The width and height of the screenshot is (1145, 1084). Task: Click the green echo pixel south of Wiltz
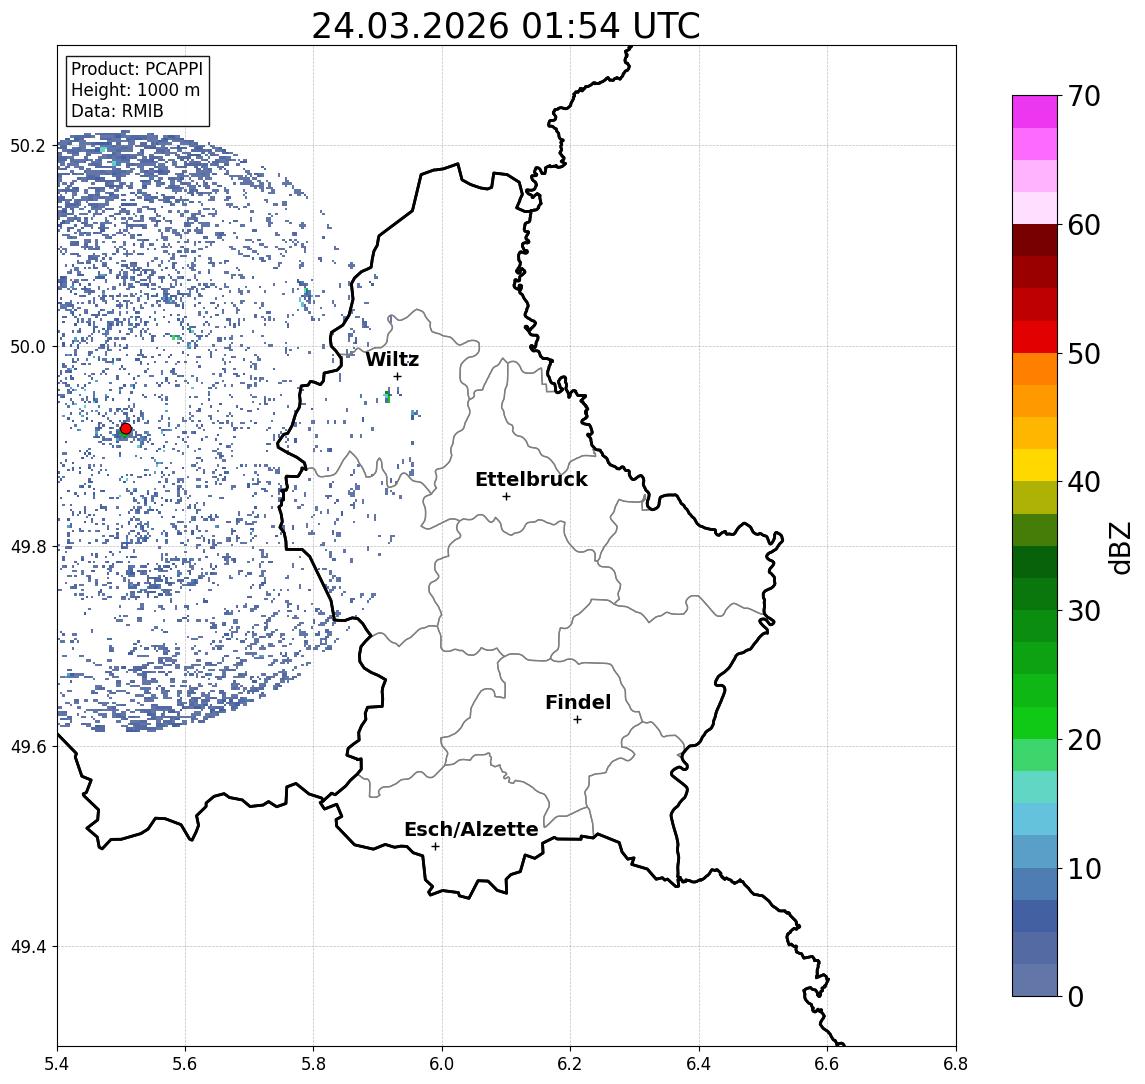(388, 397)
